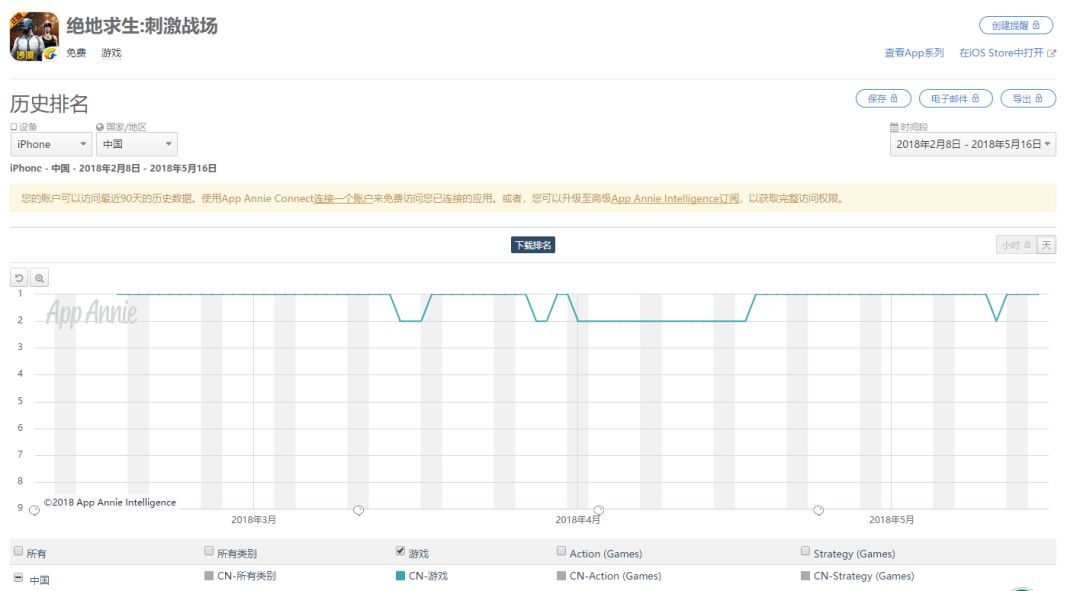Click the event marker before 2018年5月
Image resolution: width=1080 pixels, height=591 pixels.
(818, 510)
